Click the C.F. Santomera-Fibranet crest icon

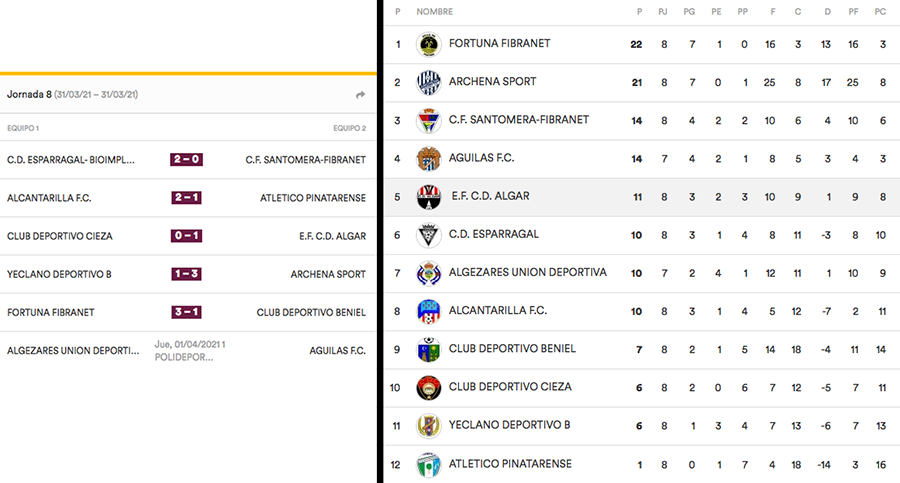coord(428,121)
